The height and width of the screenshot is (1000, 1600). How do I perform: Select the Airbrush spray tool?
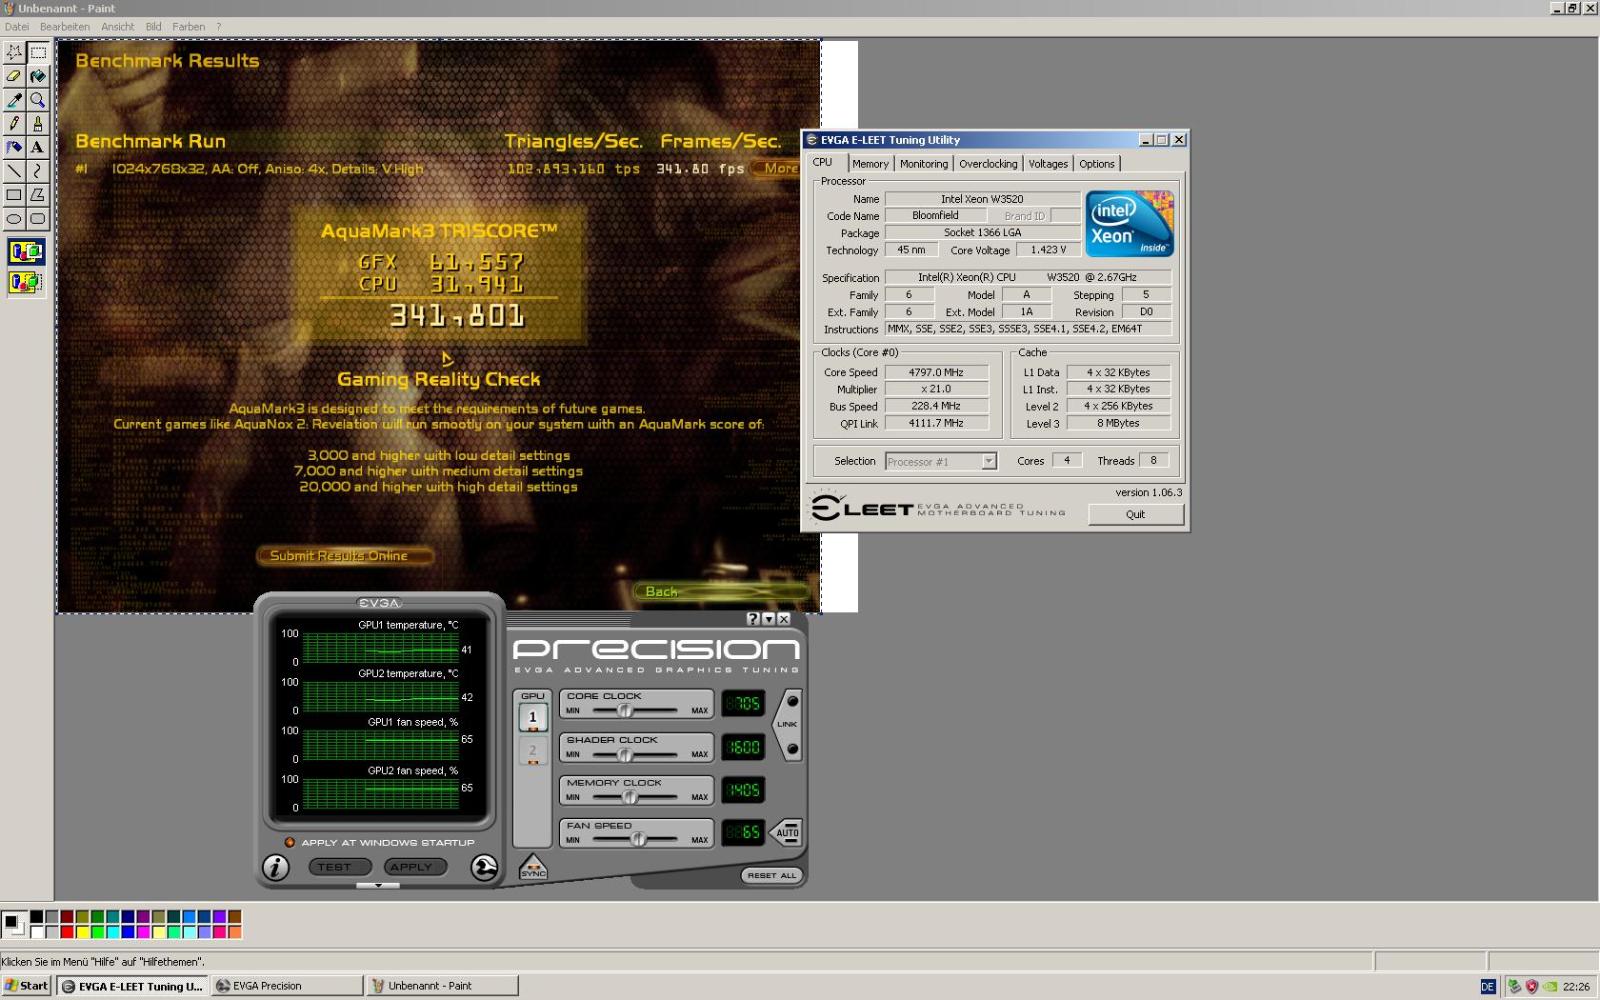tap(14, 148)
